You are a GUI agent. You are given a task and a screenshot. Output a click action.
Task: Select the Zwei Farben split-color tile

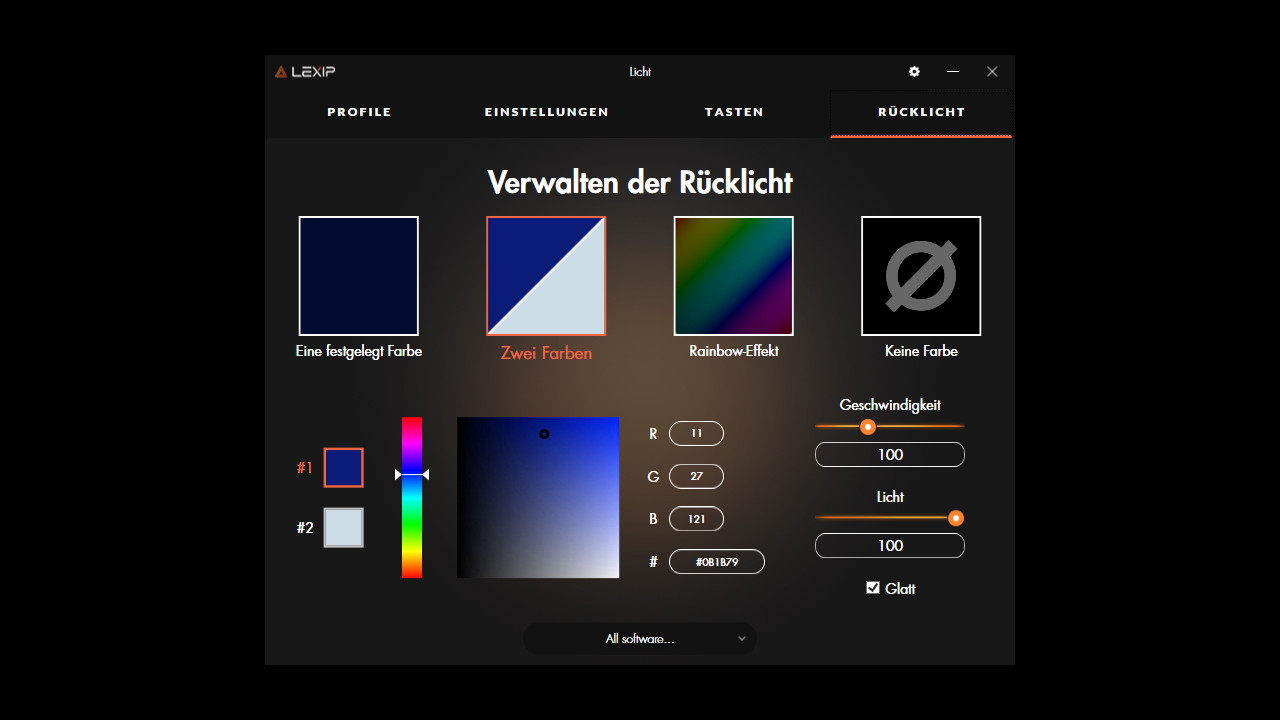pyautogui.click(x=546, y=276)
